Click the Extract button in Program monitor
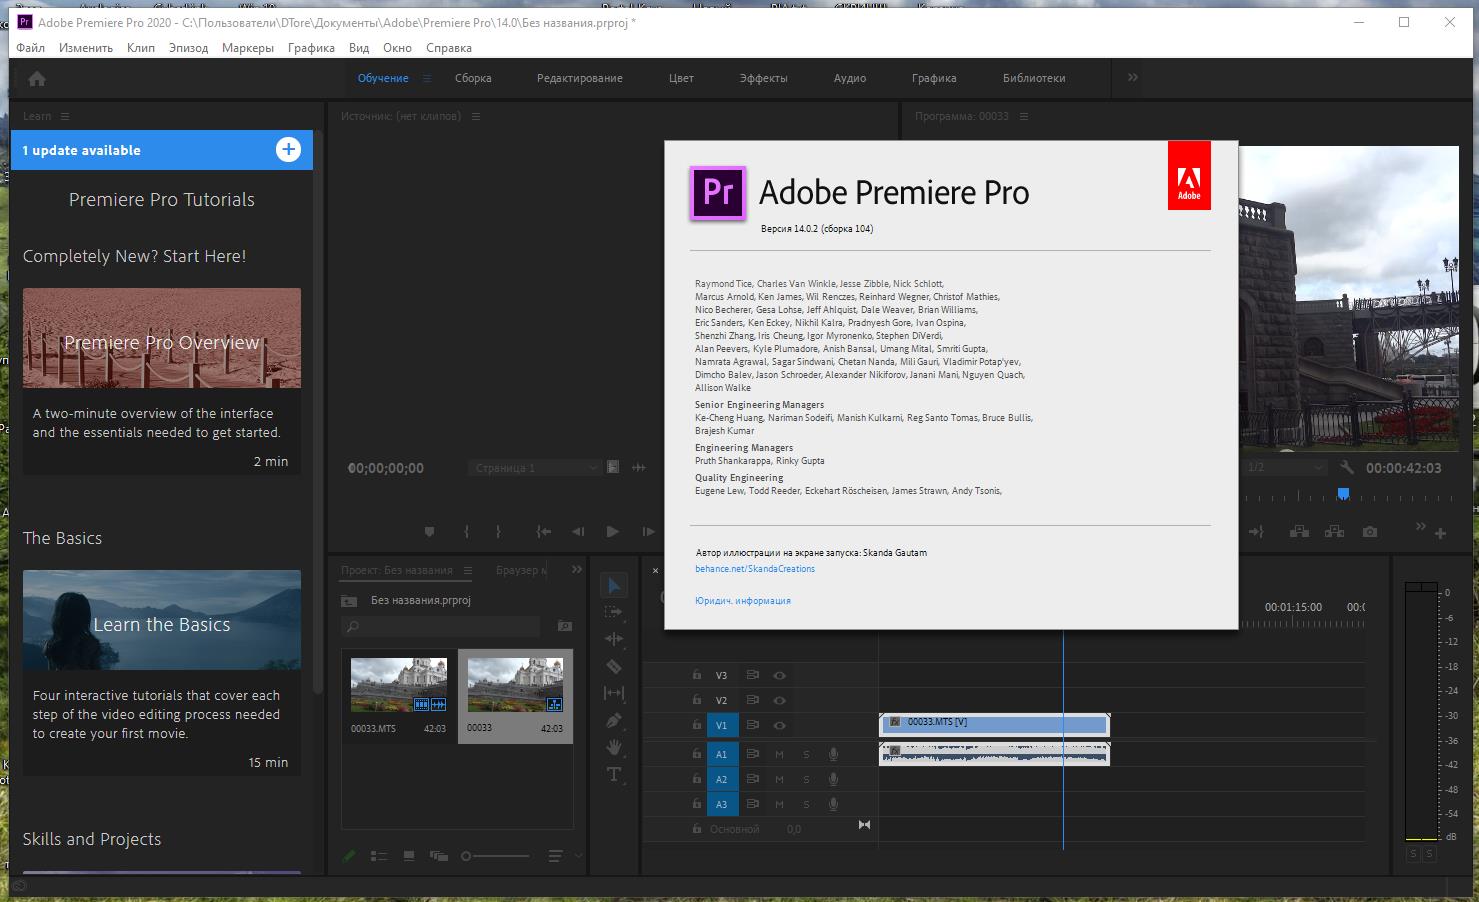This screenshot has height=902, width=1479. 1334,532
